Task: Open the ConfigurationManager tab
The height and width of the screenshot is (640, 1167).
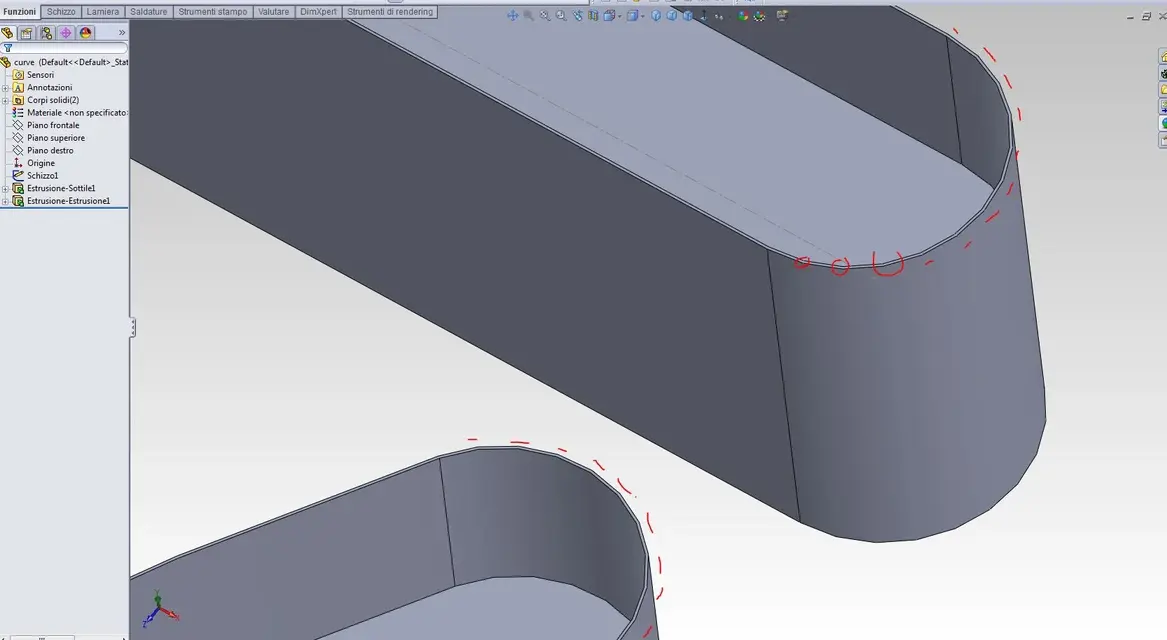Action: 46,33
